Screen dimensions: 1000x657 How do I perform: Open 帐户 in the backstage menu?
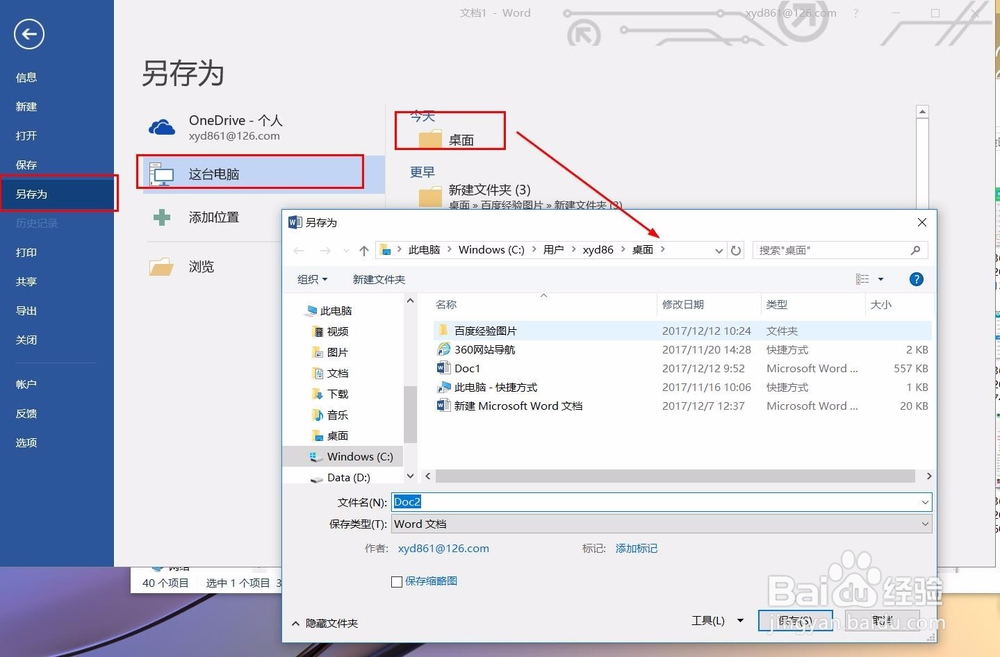(x=26, y=384)
